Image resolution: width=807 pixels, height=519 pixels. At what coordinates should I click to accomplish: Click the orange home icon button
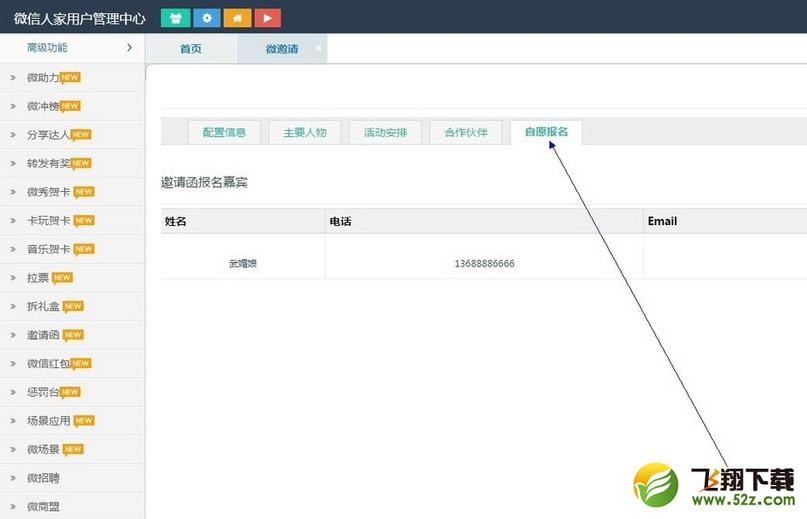237,18
